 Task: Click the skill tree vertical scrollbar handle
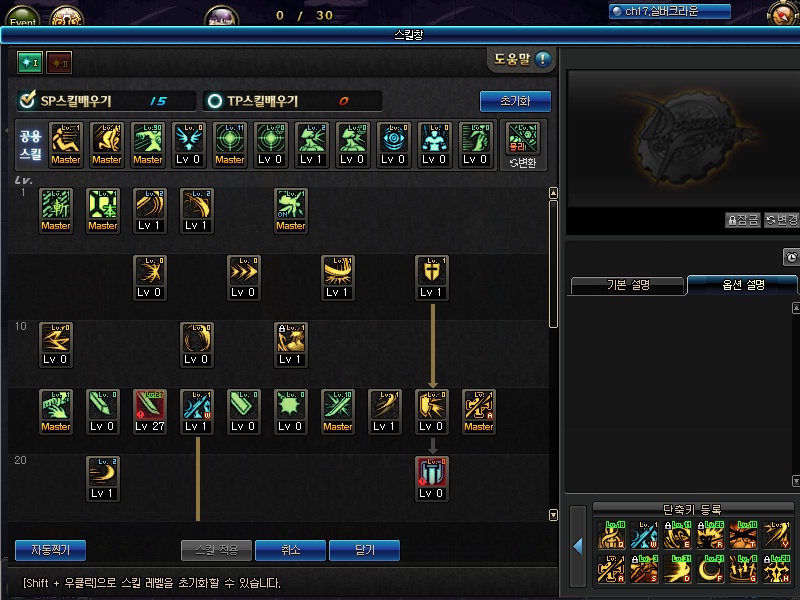point(553,264)
